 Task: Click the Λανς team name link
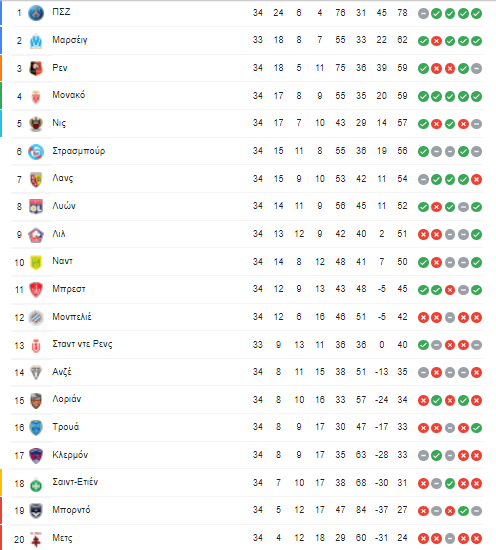point(63,178)
